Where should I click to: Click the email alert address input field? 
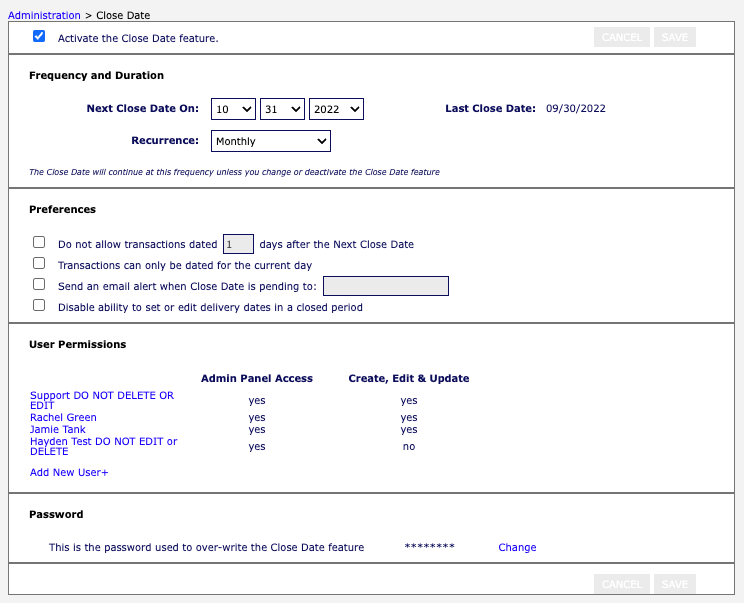click(x=385, y=287)
